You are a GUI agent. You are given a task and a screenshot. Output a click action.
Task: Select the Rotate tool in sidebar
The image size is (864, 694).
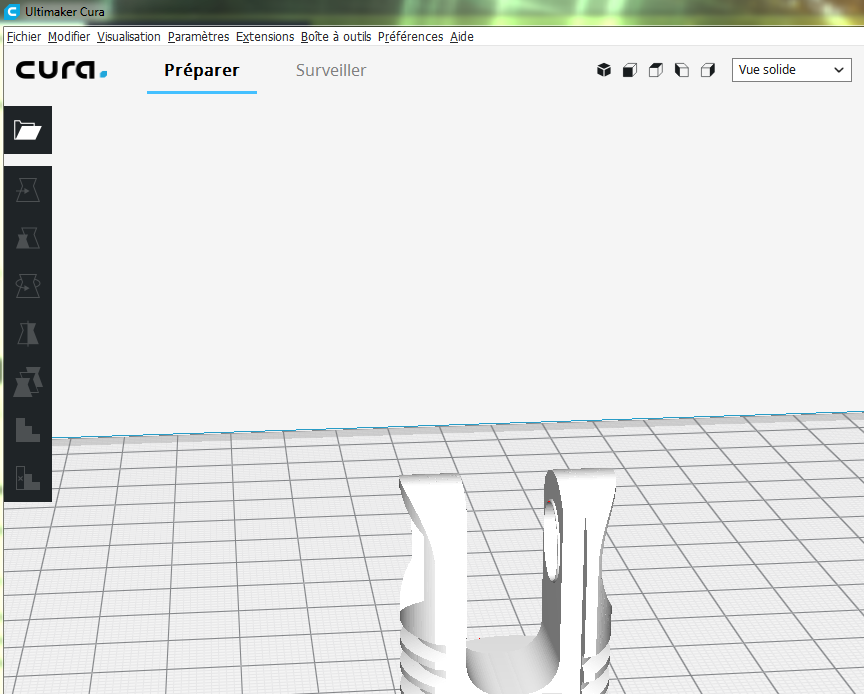(x=28, y=286)
